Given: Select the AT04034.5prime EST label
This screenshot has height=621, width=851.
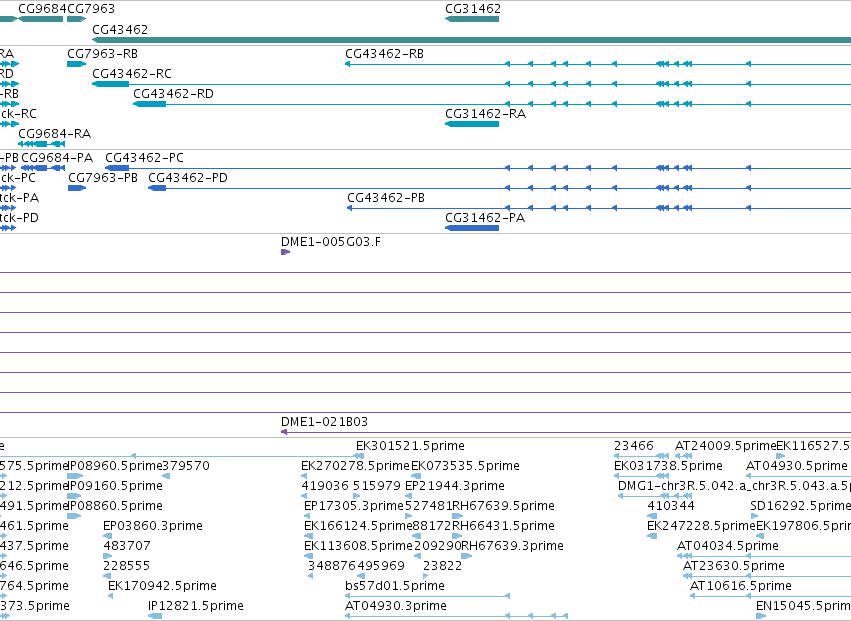Looking at the screenshot, I should (x=728, y=547).
